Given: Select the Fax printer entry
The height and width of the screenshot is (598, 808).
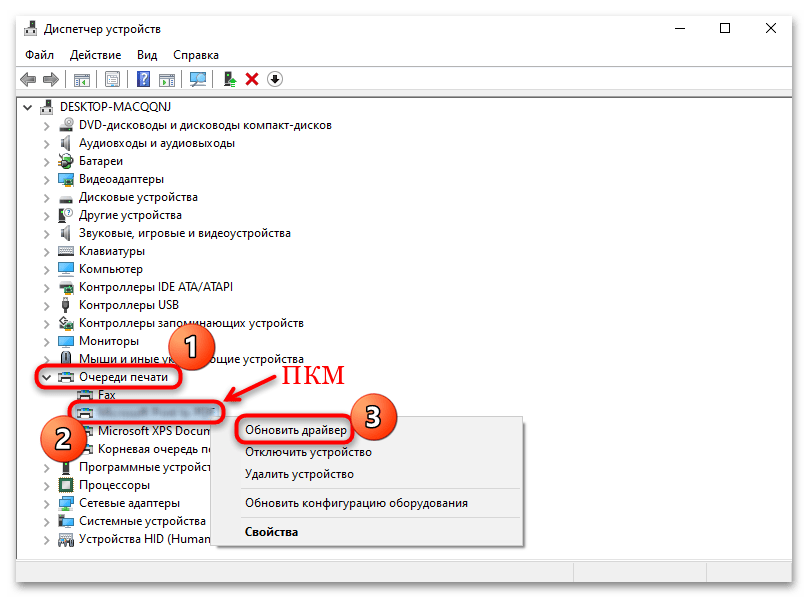Looking at the screenshot, I should 106,394.
